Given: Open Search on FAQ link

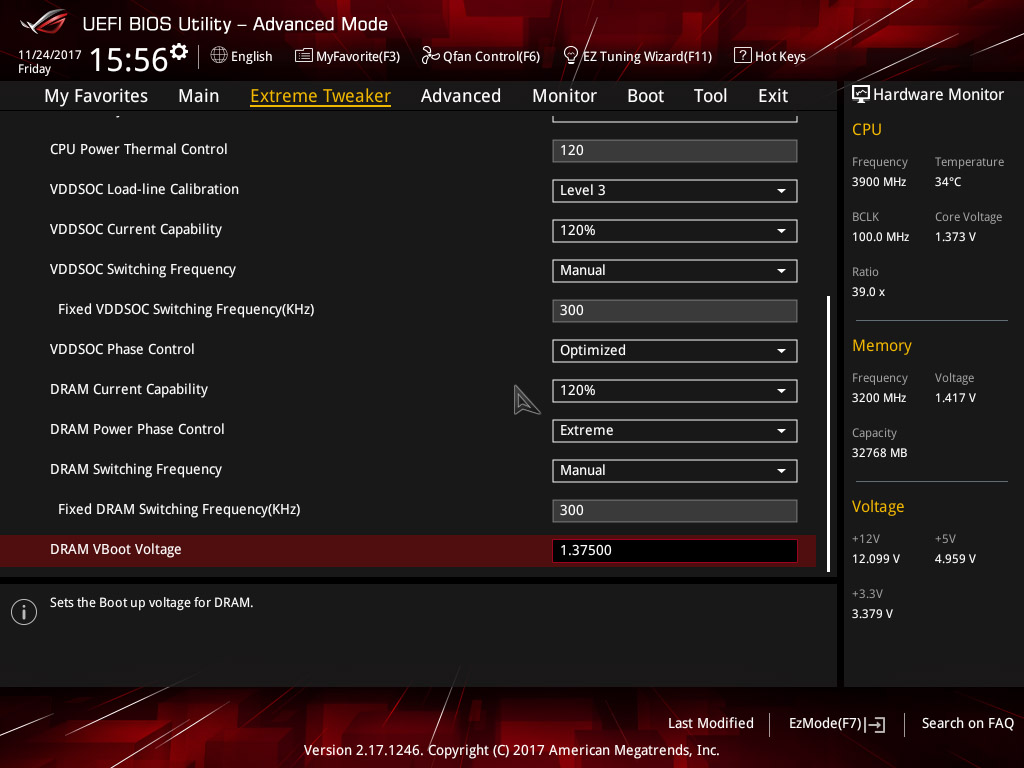Looking at the screenshot, I should (x=967, y=723).
